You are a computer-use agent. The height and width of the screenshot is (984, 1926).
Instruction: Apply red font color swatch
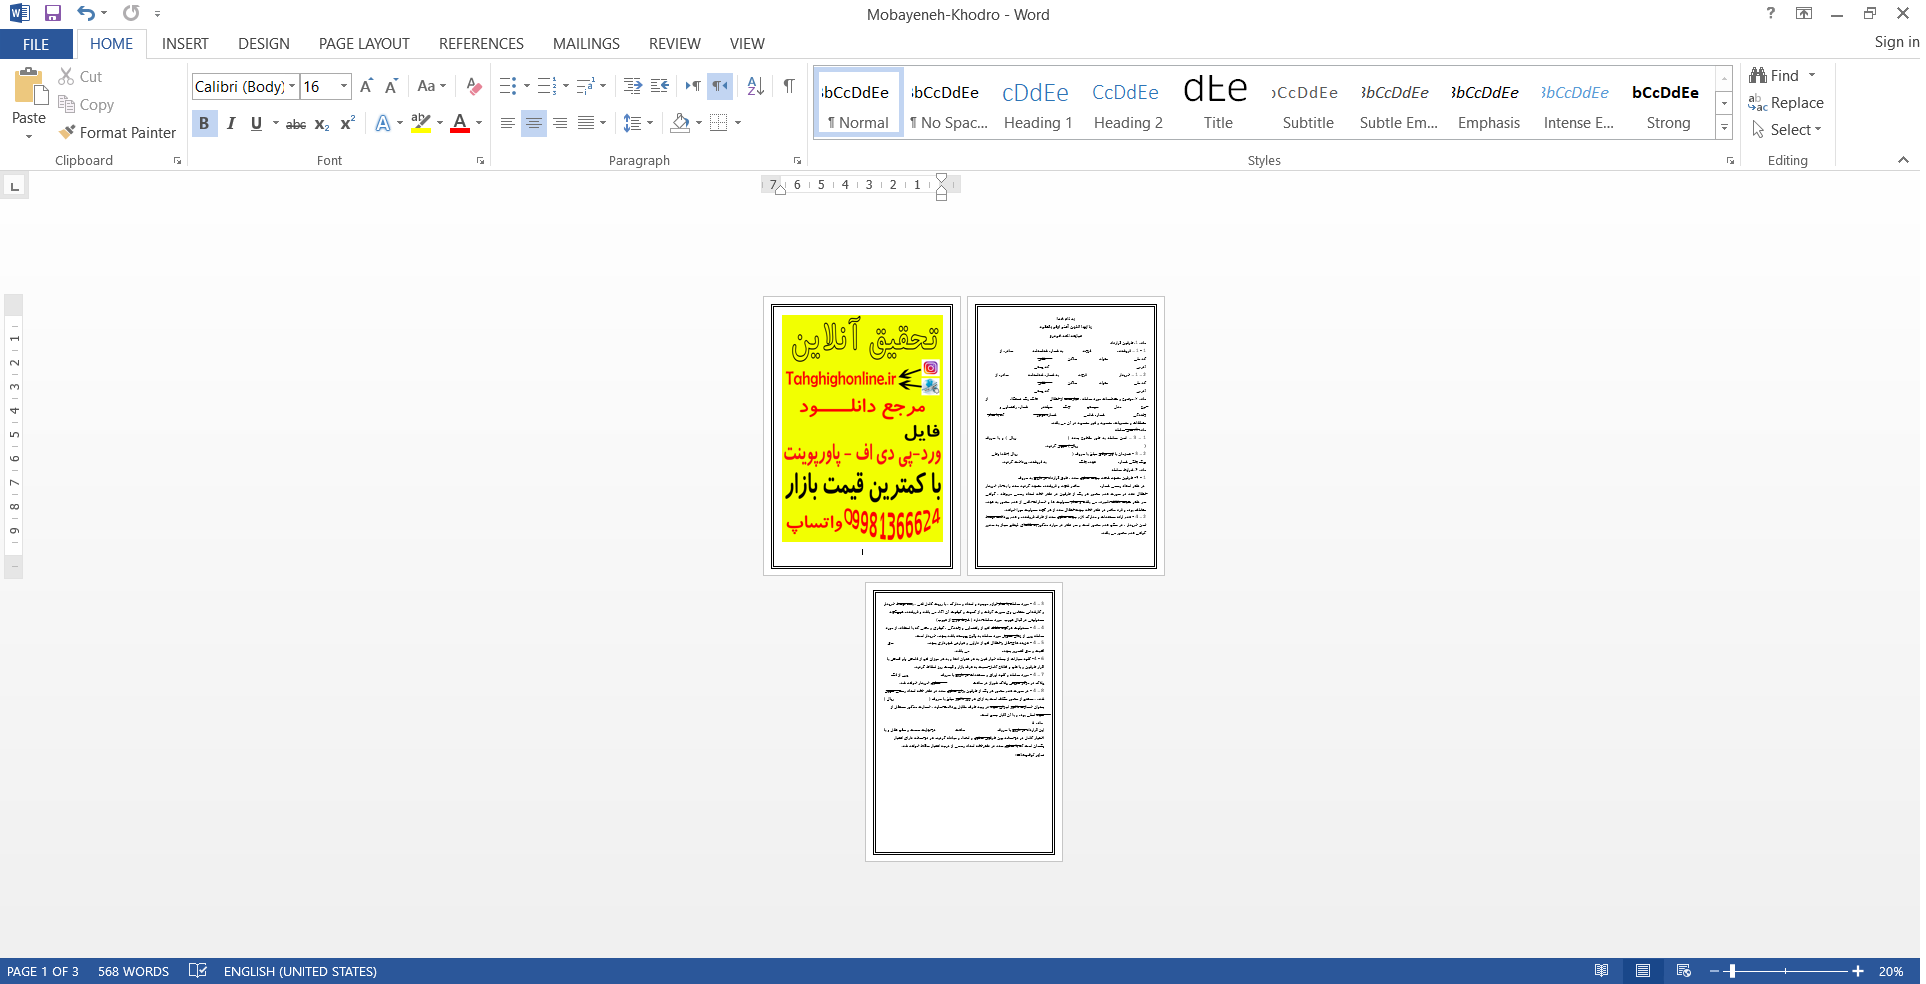tap(460, 124)
